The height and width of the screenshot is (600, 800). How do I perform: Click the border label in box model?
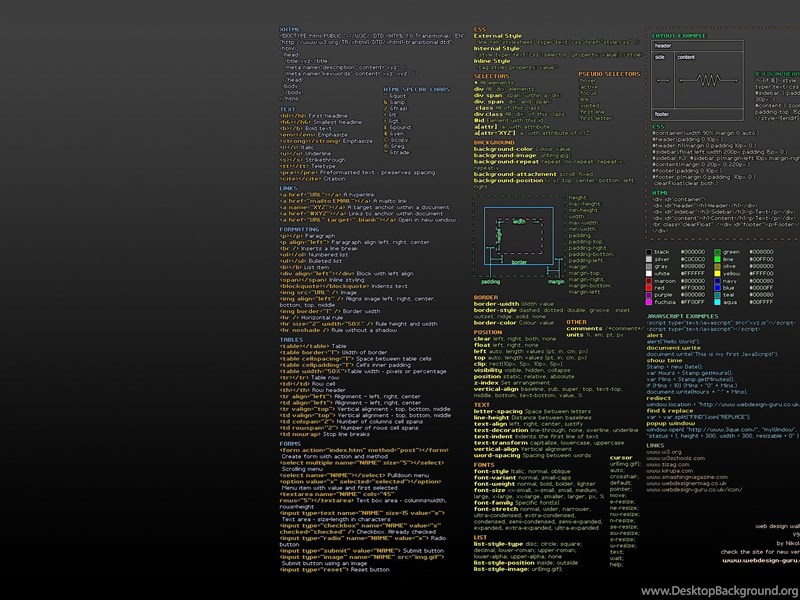click(519, 262)
